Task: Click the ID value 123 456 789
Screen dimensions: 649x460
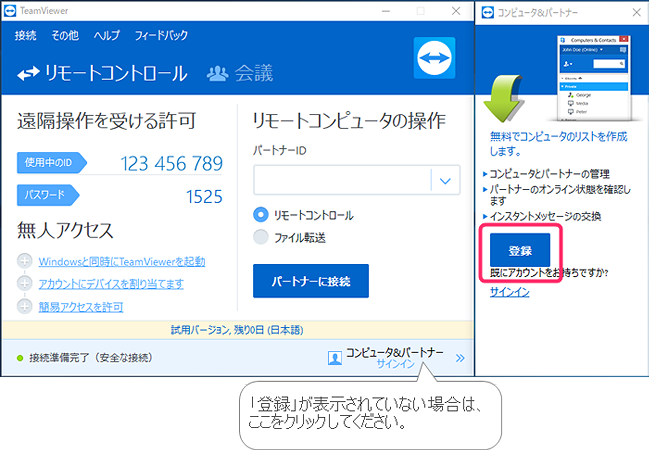Action: point(171,164)
